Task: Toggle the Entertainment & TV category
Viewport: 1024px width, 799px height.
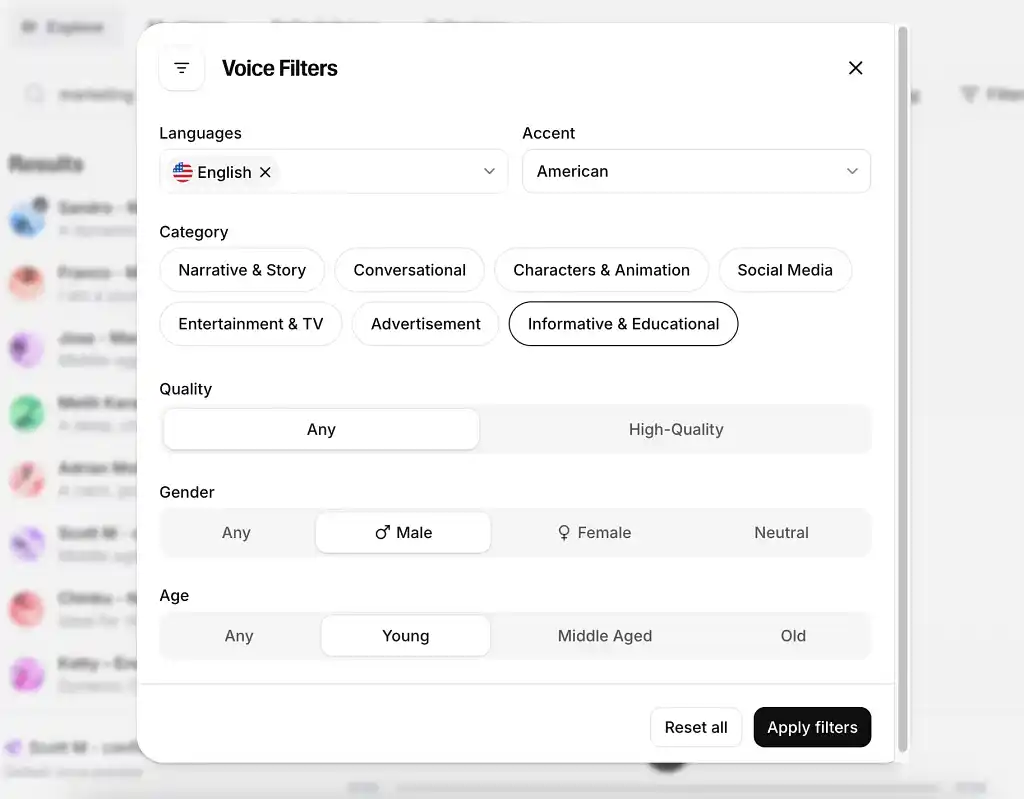Action: [250, 324]
